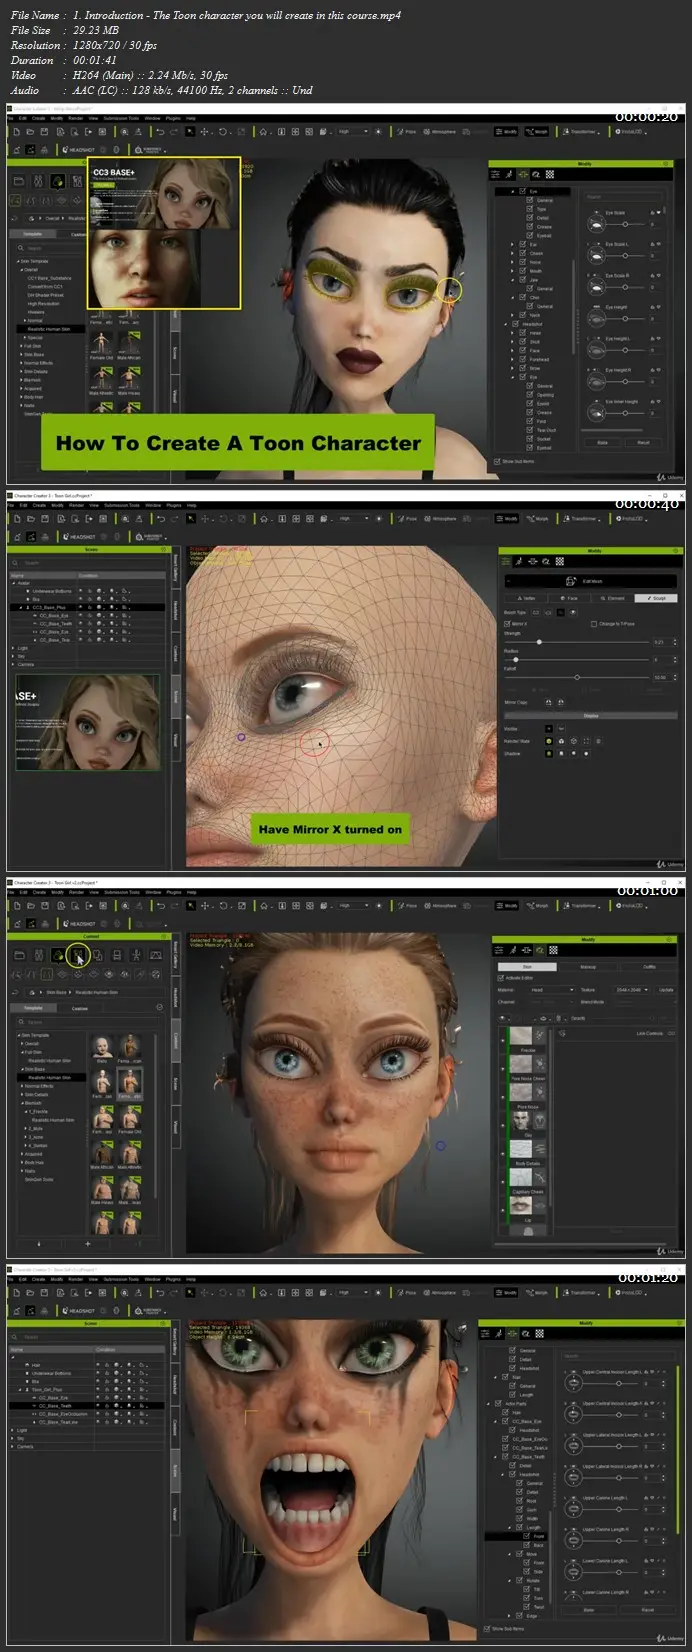This screenshot has width=692, height=1652.
Task: Select the arrow Select tool in the 00:00:40 frame toolbar
Action: [190, 518]
